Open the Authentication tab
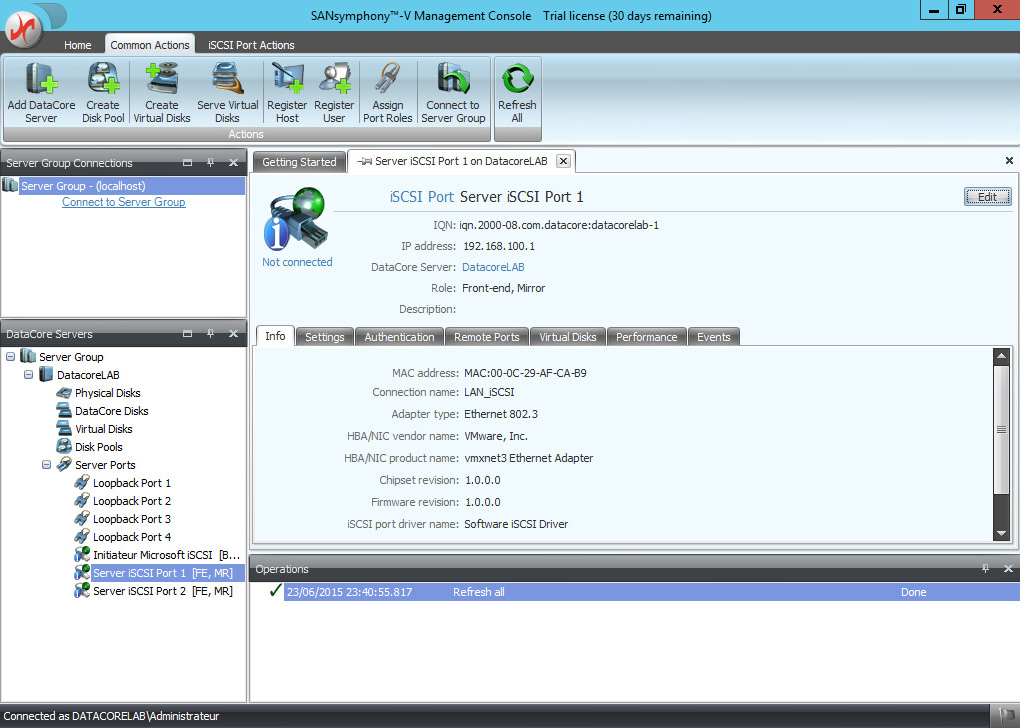 (x=399, y=337)
